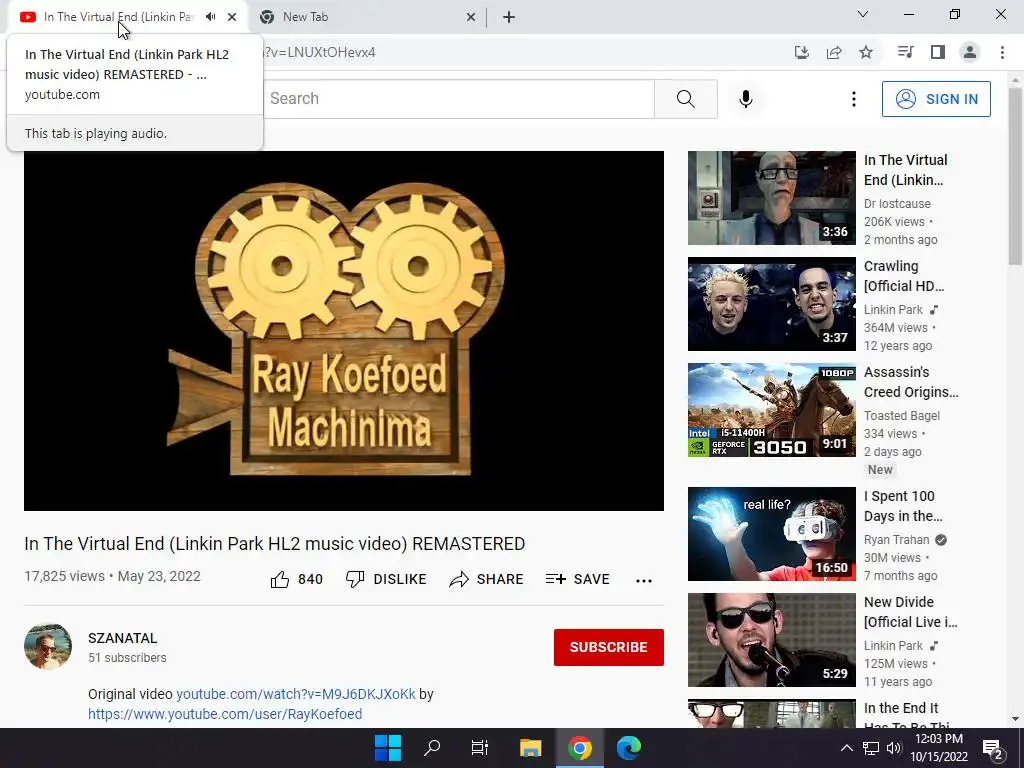Open YouTube settings three-dot menu beside Sign In

(854, 99)
